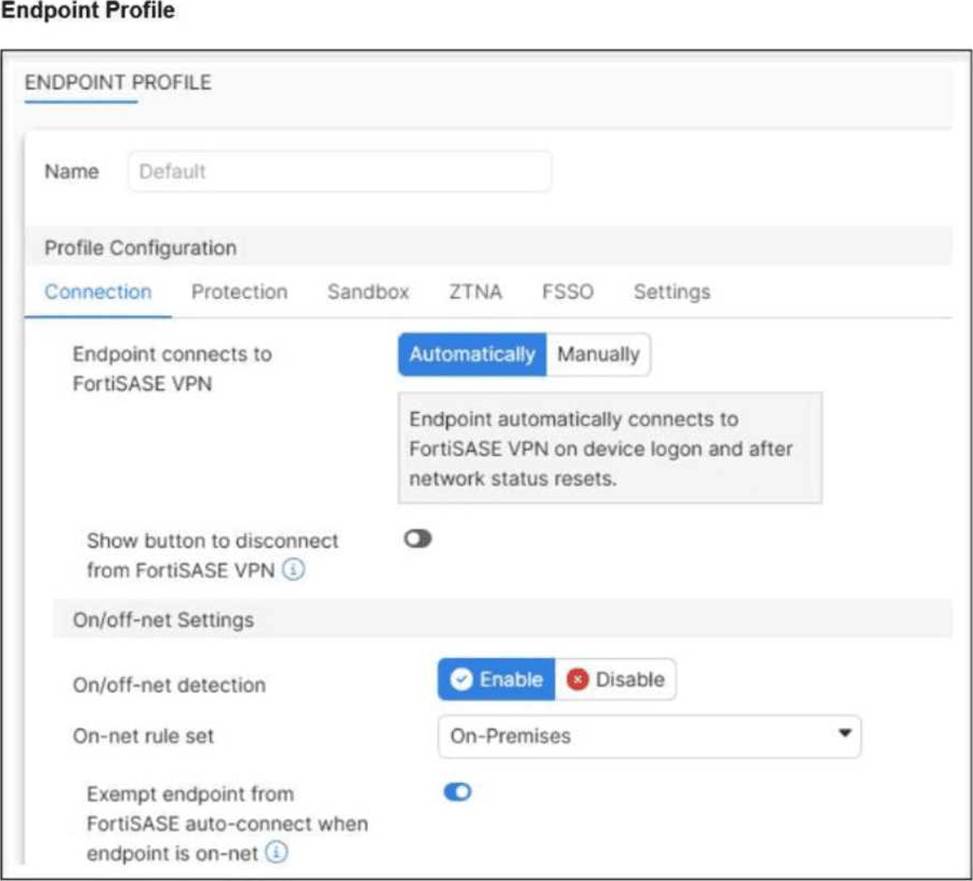Viewport: 973px width, 881px height.
Task: Select the Connection tab
Action: click(x=98, y=292)
